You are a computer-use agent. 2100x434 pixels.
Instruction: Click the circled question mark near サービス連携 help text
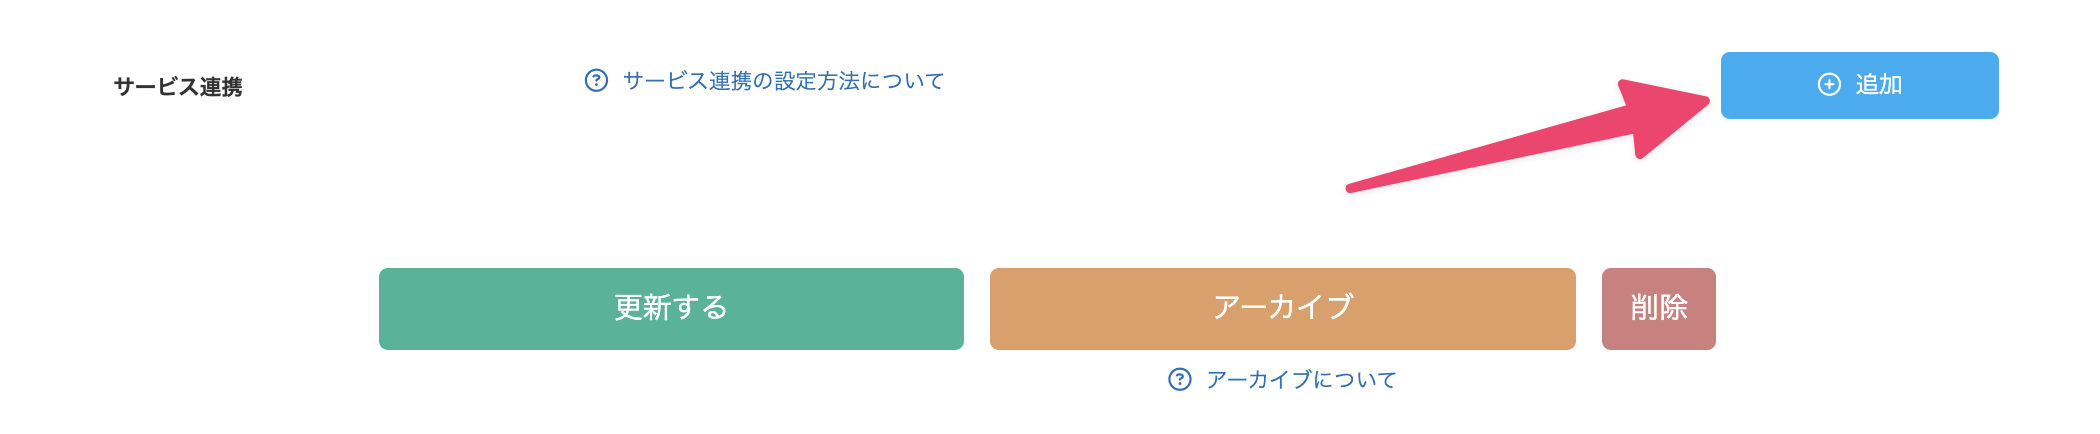click(596, 80)
